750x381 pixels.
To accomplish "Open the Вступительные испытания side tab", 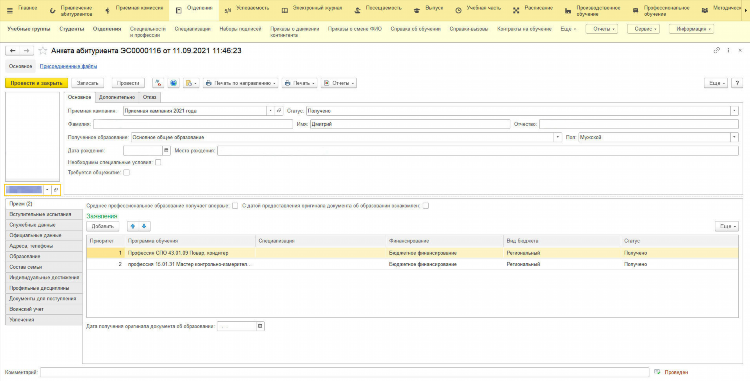I will point(44,214).
